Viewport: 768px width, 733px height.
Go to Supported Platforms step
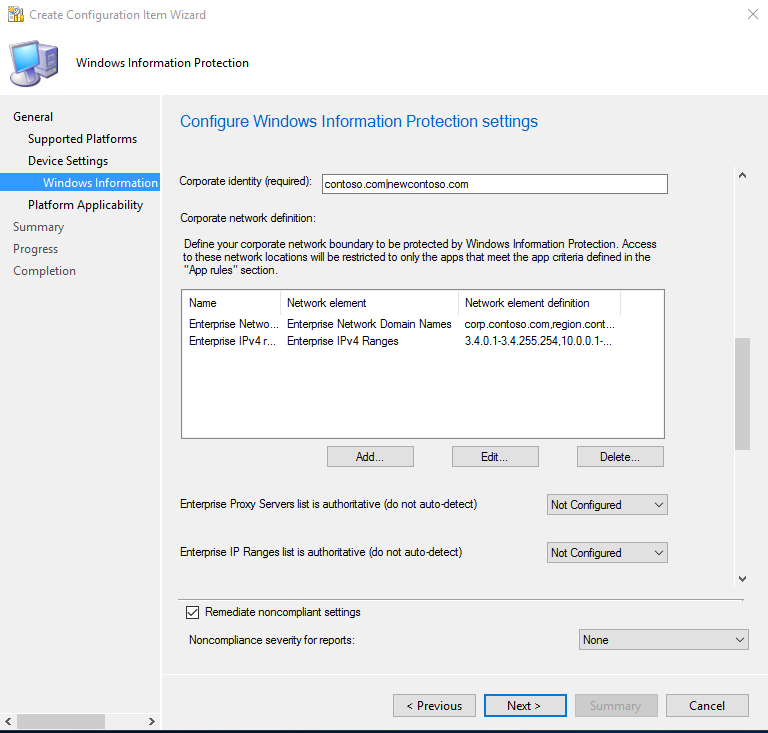pyautogui.click(x=82, y=139)
